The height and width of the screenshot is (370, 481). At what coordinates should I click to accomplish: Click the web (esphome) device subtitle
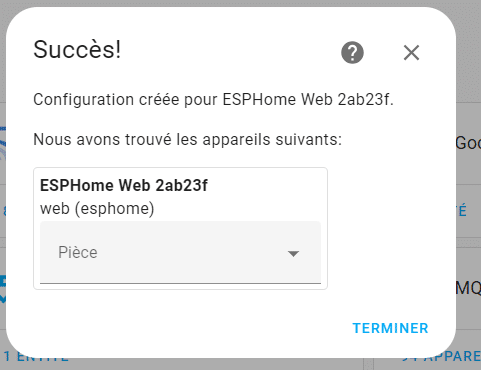97,209
